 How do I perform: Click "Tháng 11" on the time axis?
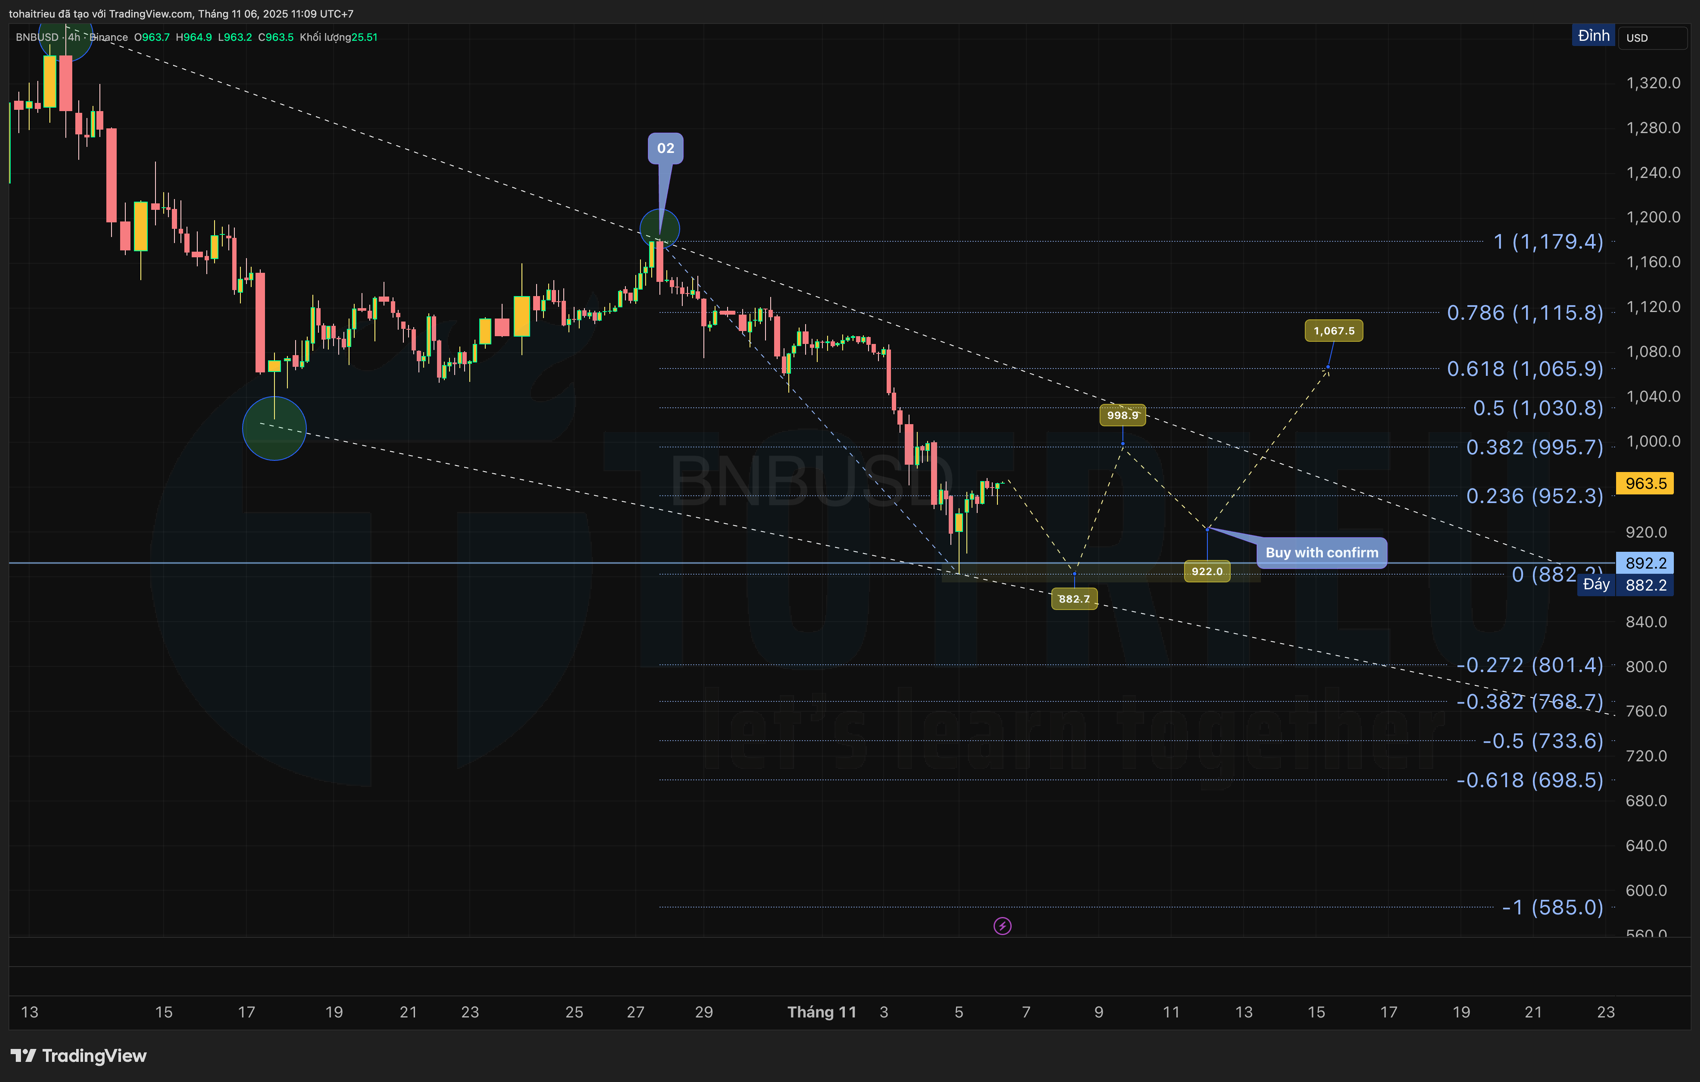point(821,1012)
